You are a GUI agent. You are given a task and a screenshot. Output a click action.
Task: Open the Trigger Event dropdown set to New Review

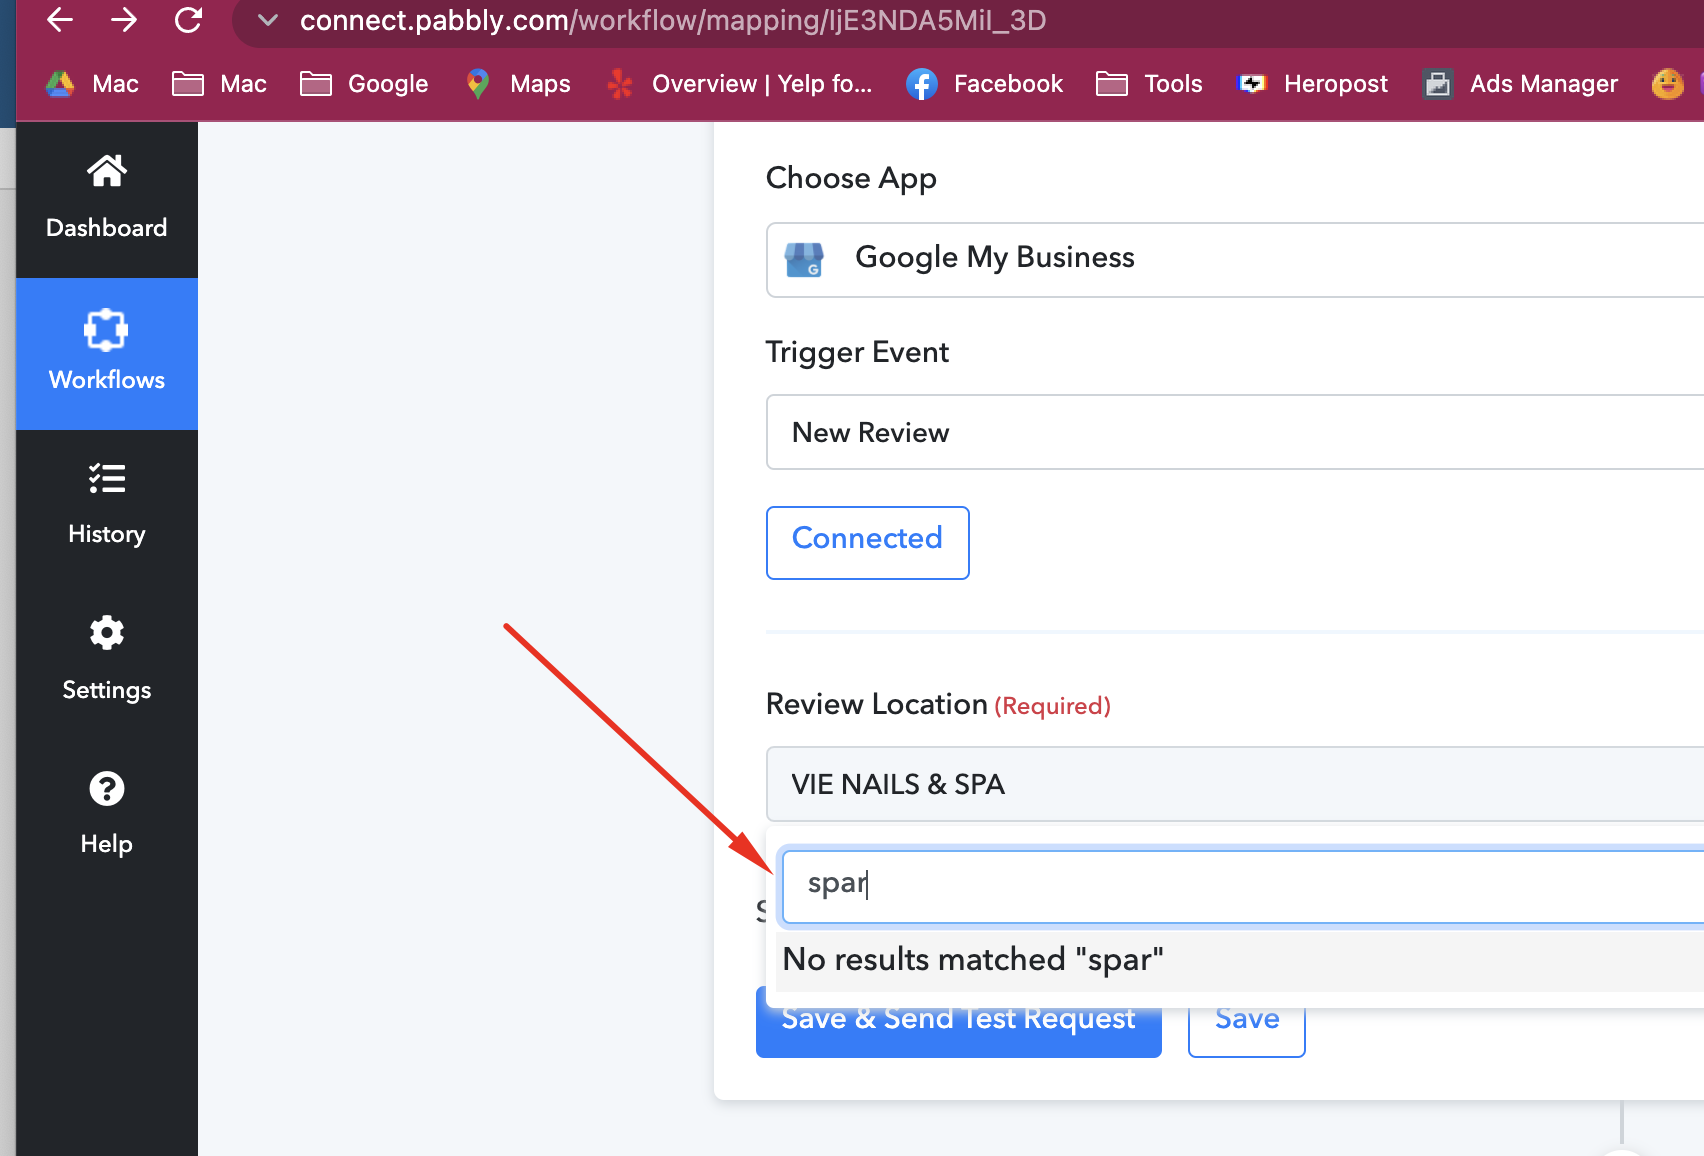pos(1235,432)
